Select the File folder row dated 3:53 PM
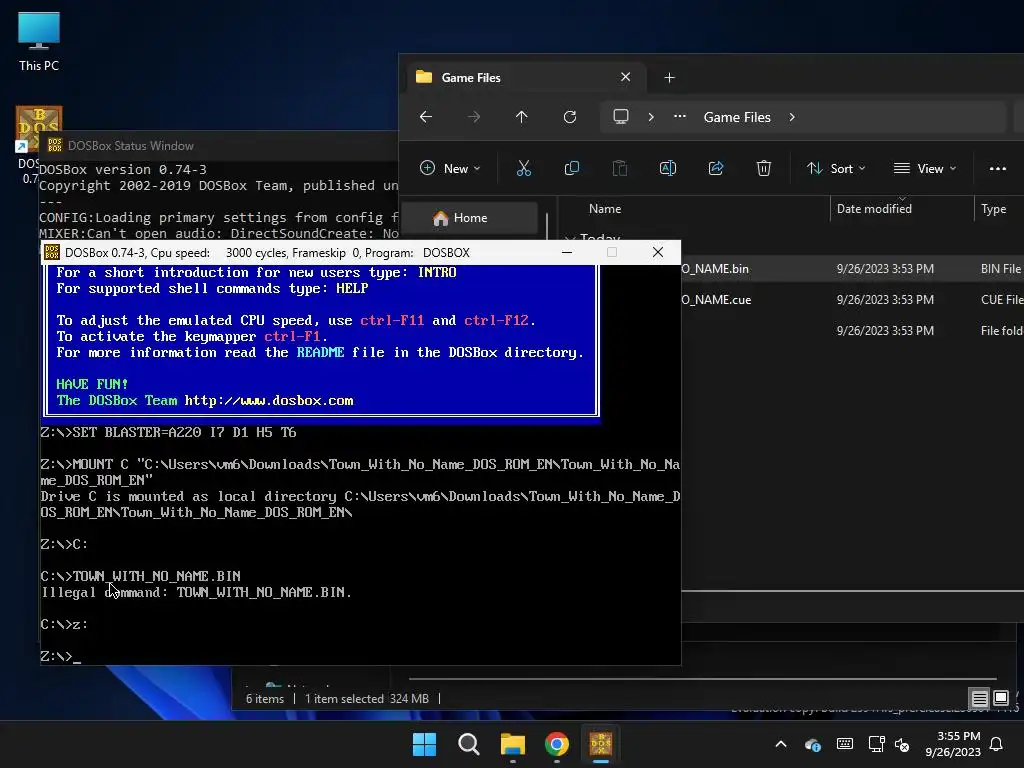The image size is (1024, 768). 852,330
